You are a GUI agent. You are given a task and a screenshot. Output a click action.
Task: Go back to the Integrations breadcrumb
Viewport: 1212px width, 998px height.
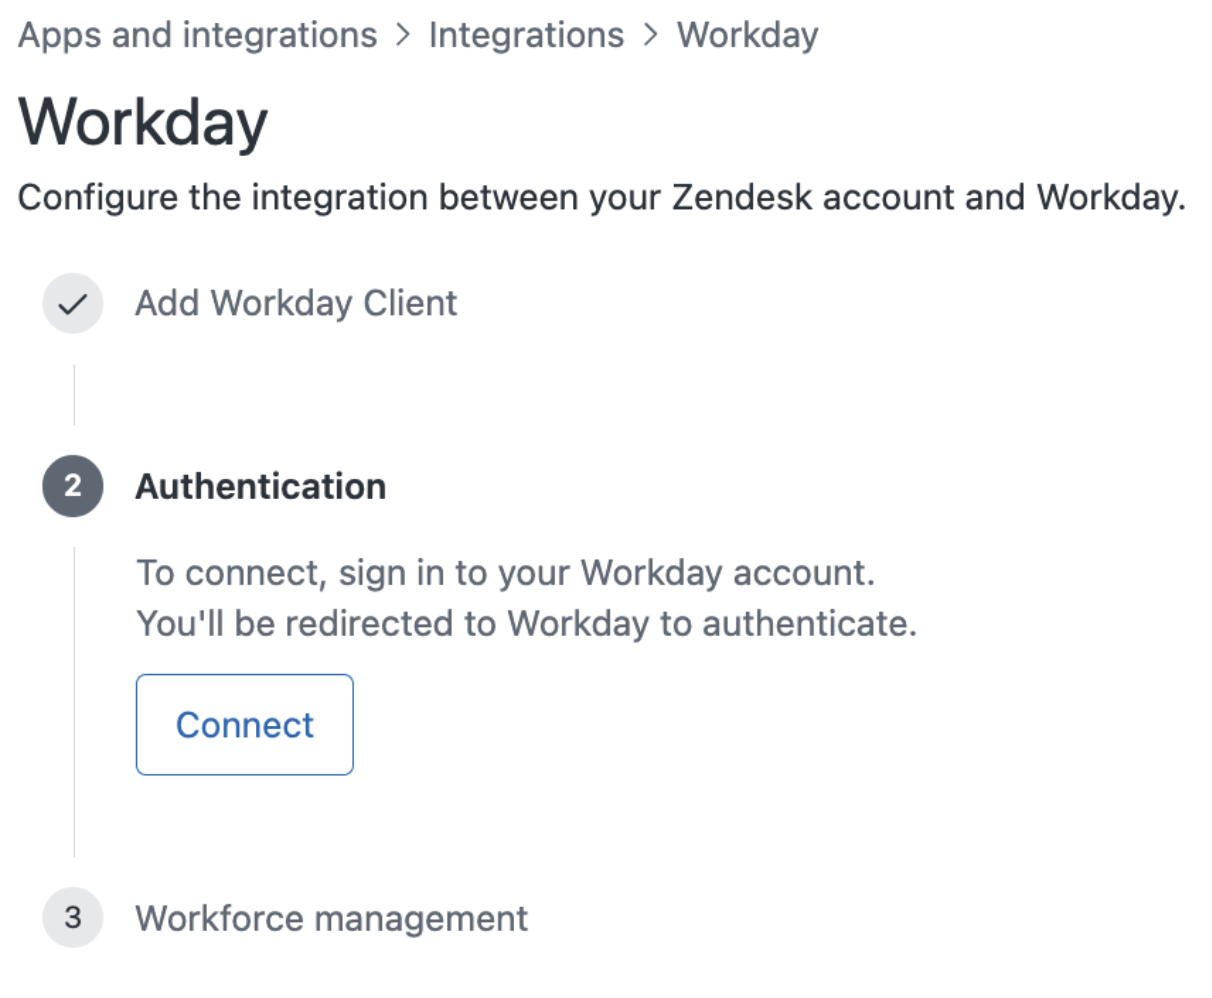(526, 35)
